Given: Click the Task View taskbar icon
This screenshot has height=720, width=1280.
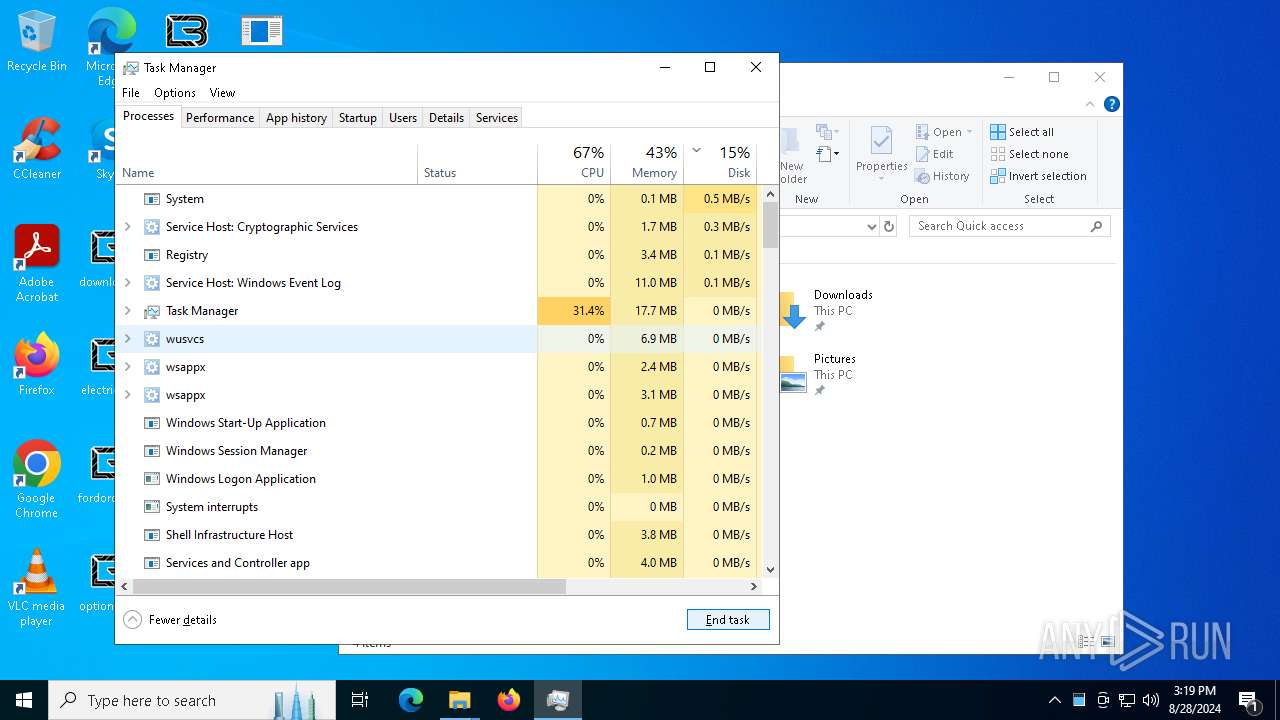Looking at the screenshot, I should point(360,700).
